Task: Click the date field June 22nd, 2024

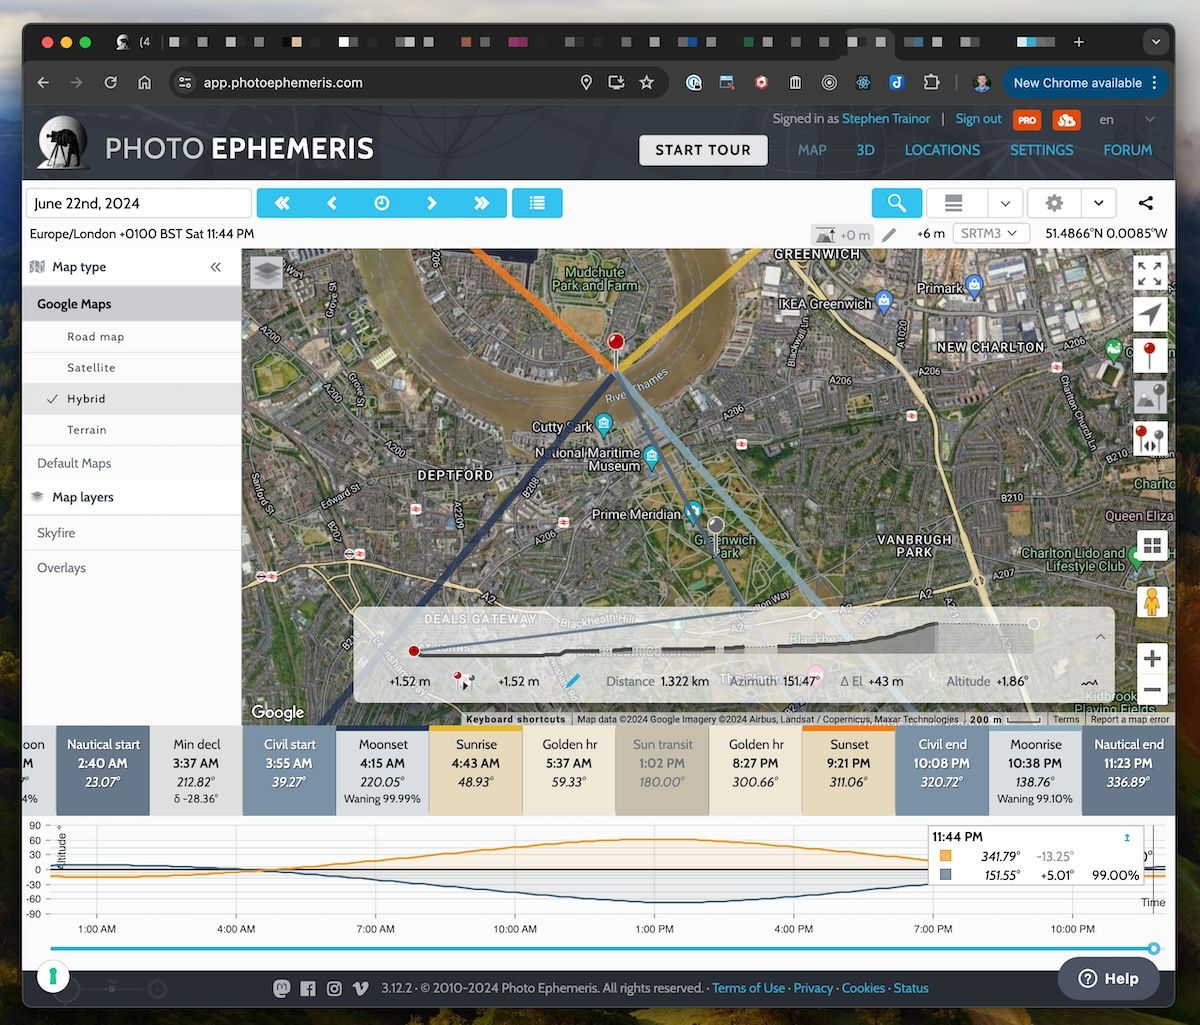Action: click(139, 203)
